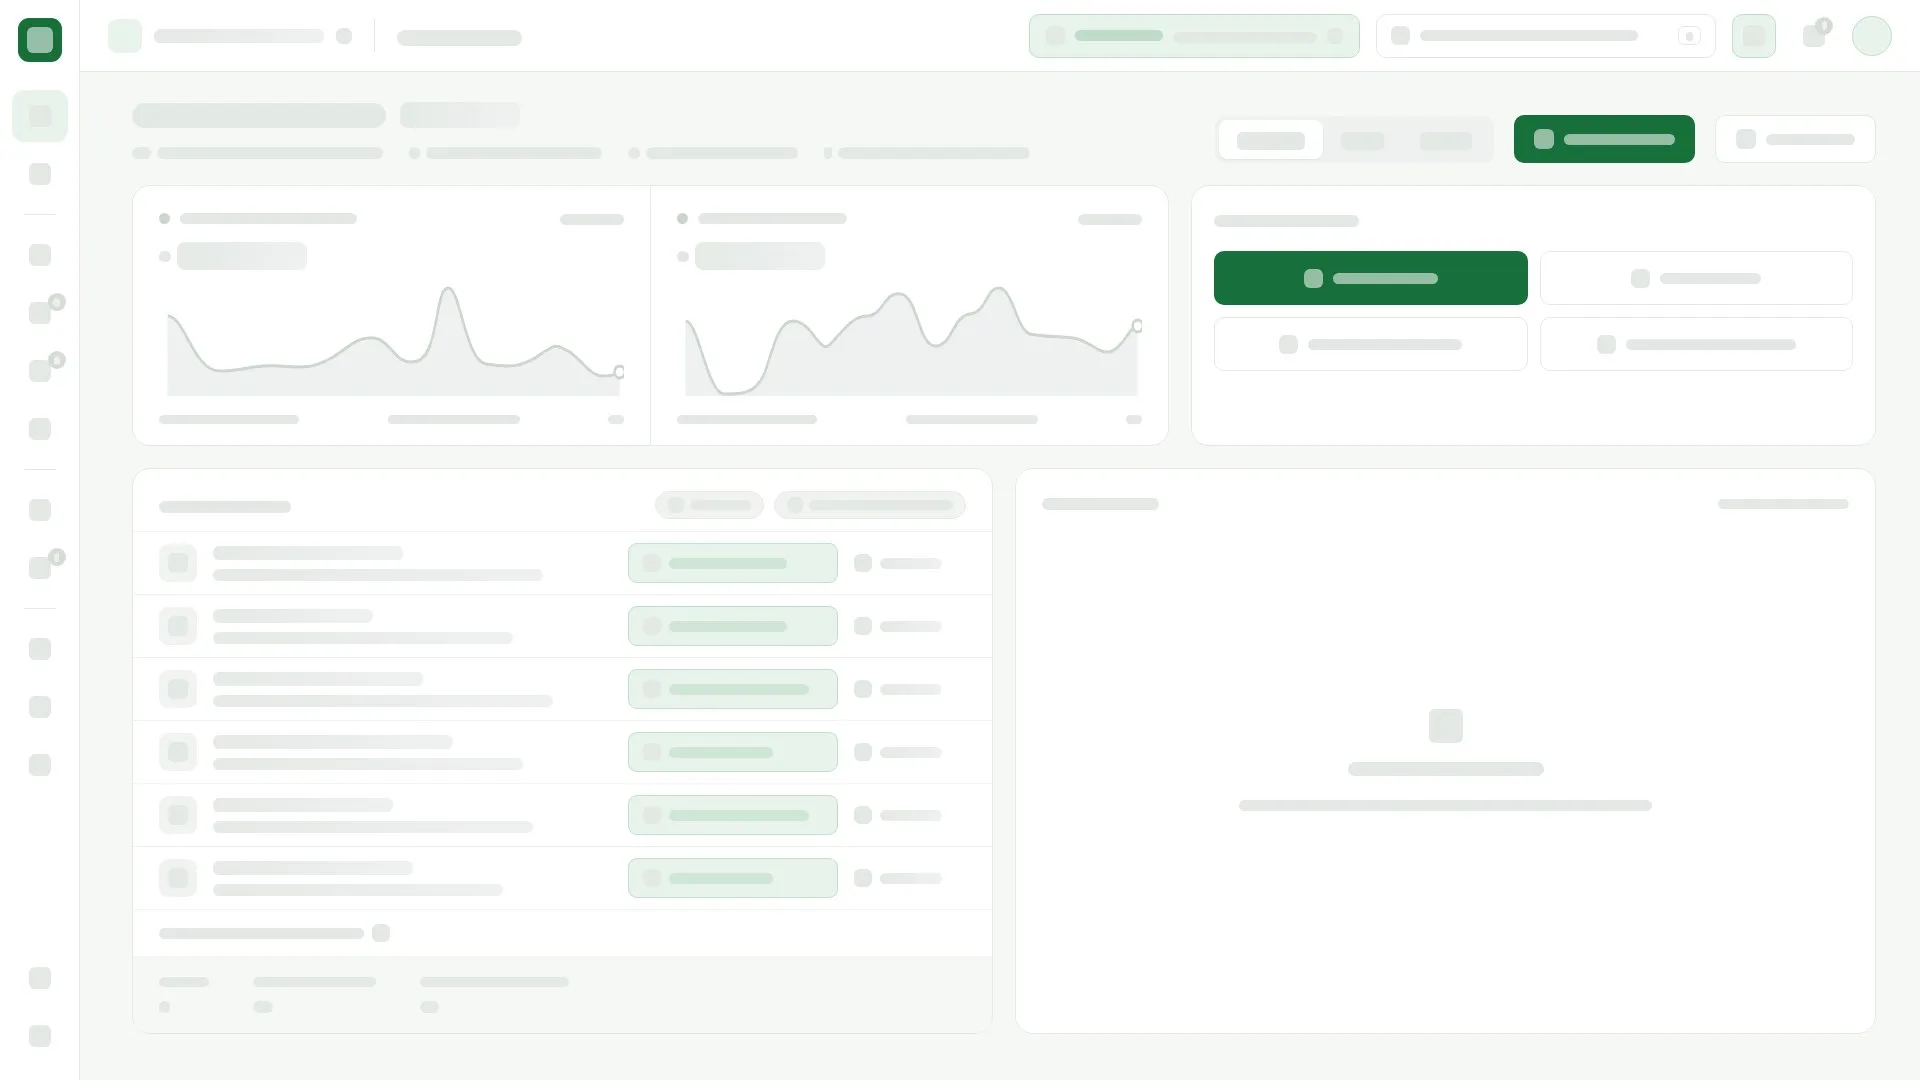
Task: Click the dark green app logo
Action: 40,40
